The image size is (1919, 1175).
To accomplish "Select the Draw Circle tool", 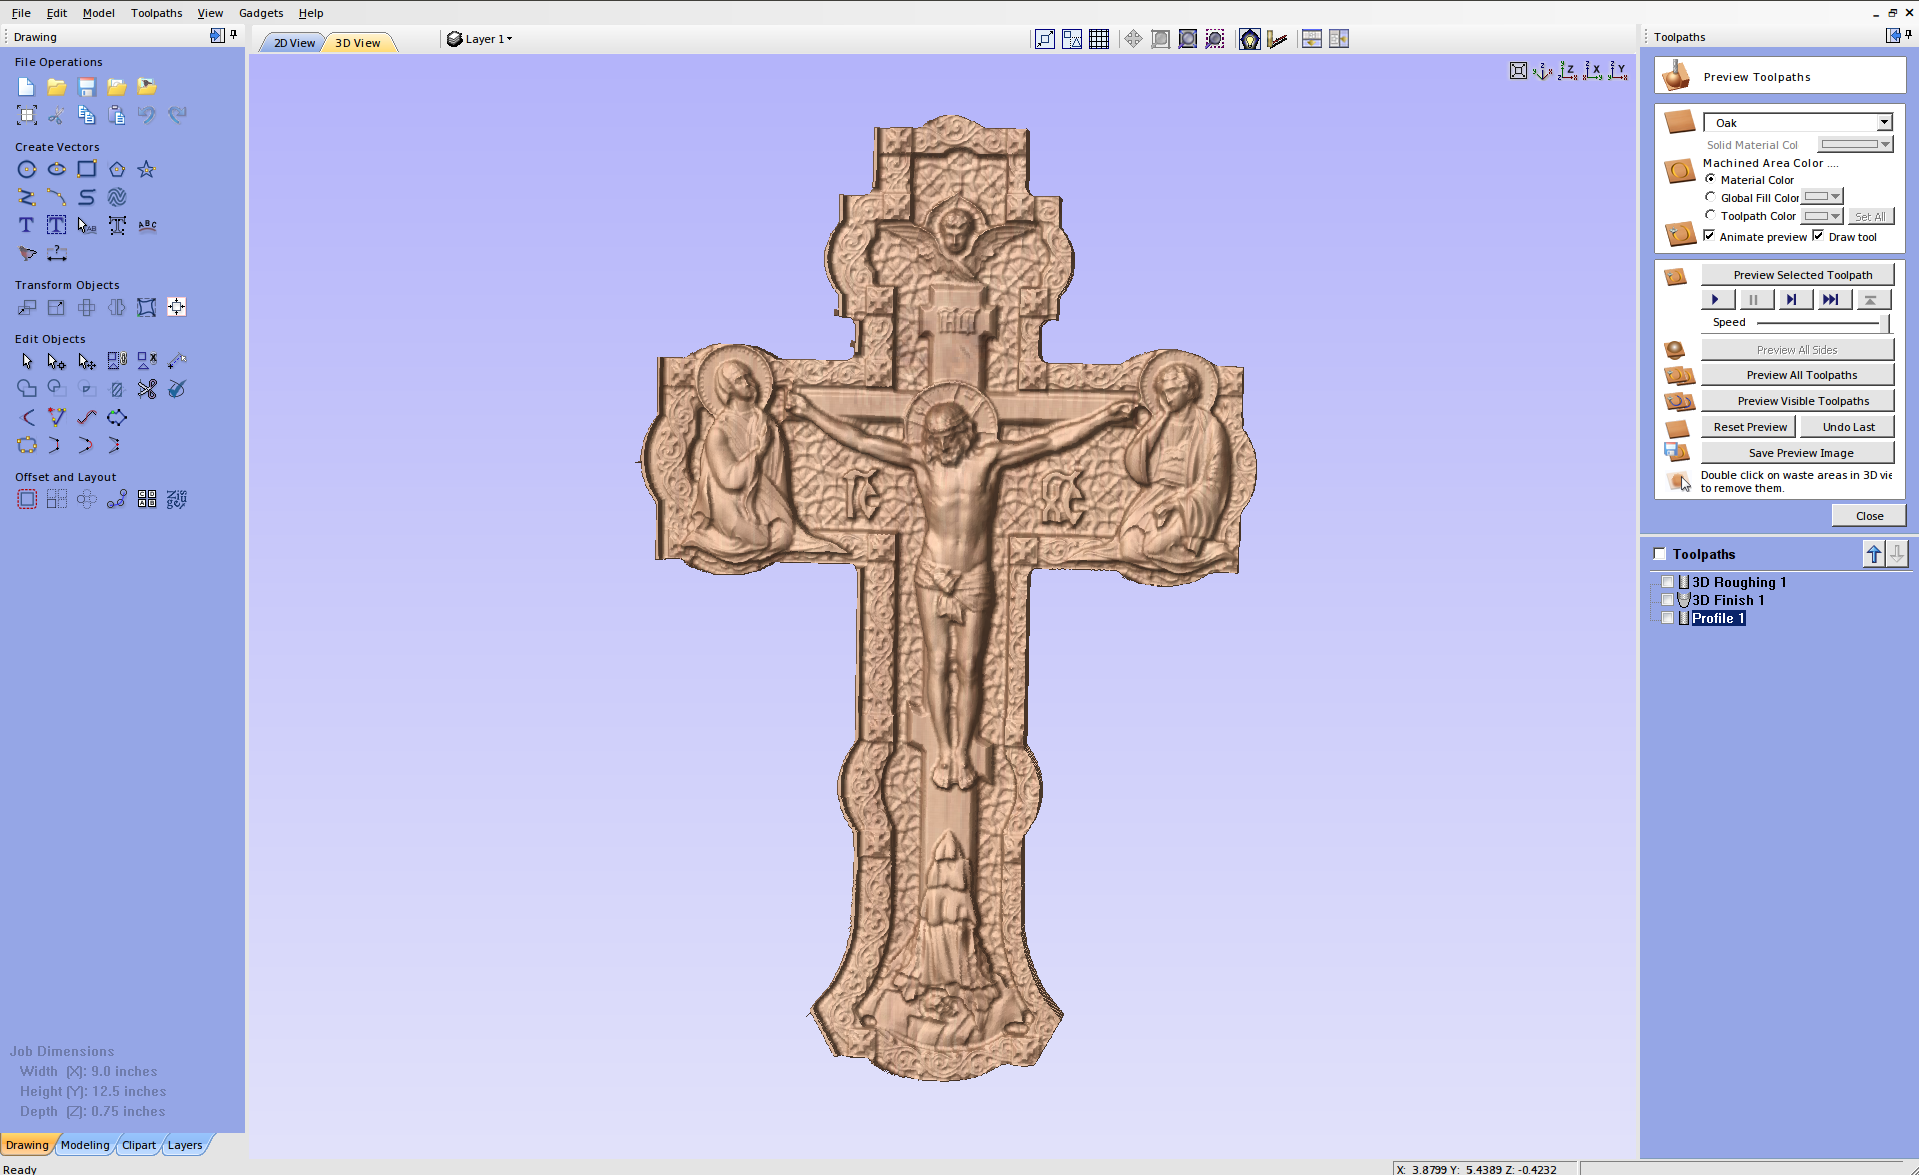I will click(x=26, y=169).
